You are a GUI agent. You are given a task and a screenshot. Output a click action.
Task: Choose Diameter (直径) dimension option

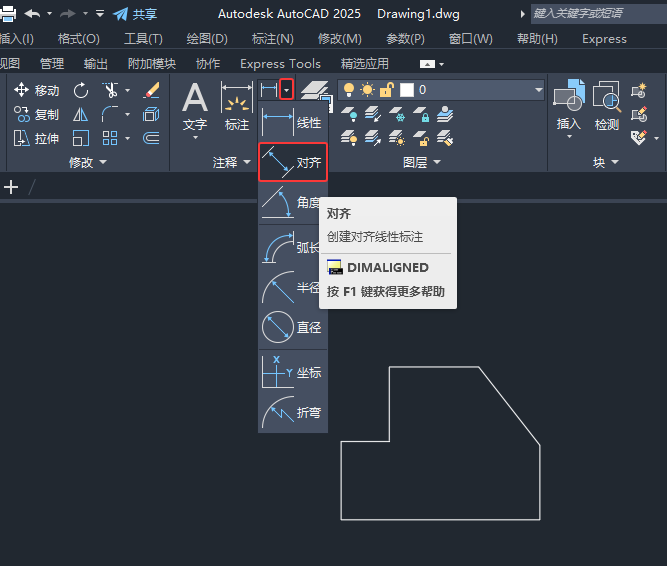(293, 327)
